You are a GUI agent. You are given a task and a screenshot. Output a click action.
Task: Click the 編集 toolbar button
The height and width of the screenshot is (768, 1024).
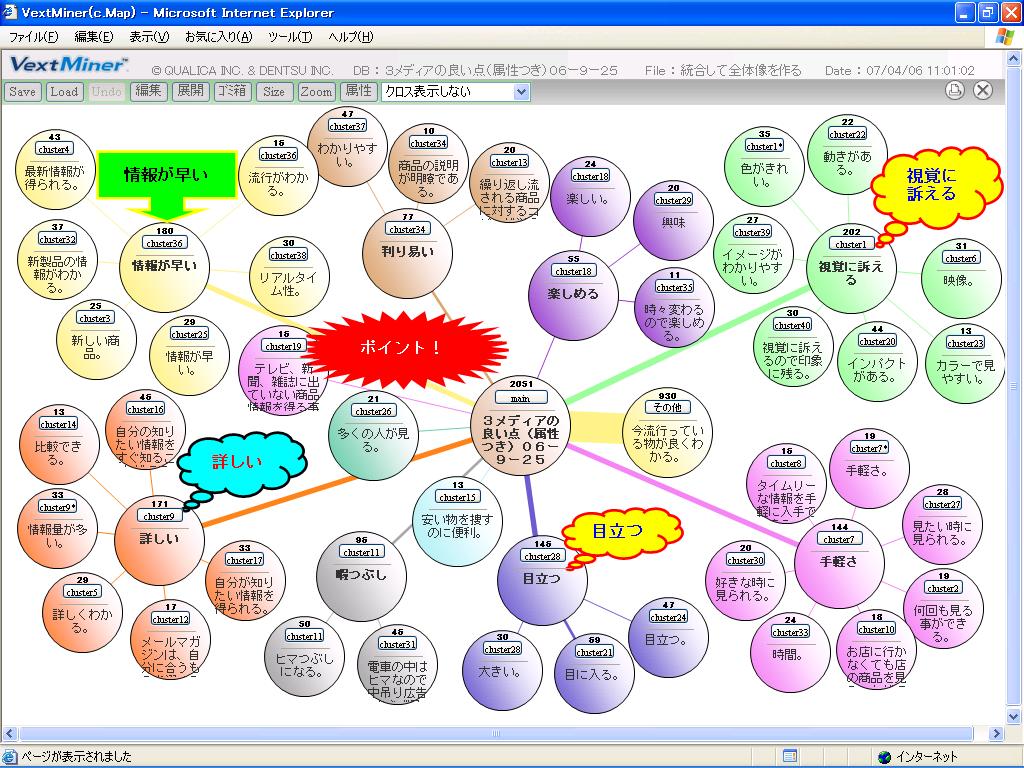click(148, 91)
